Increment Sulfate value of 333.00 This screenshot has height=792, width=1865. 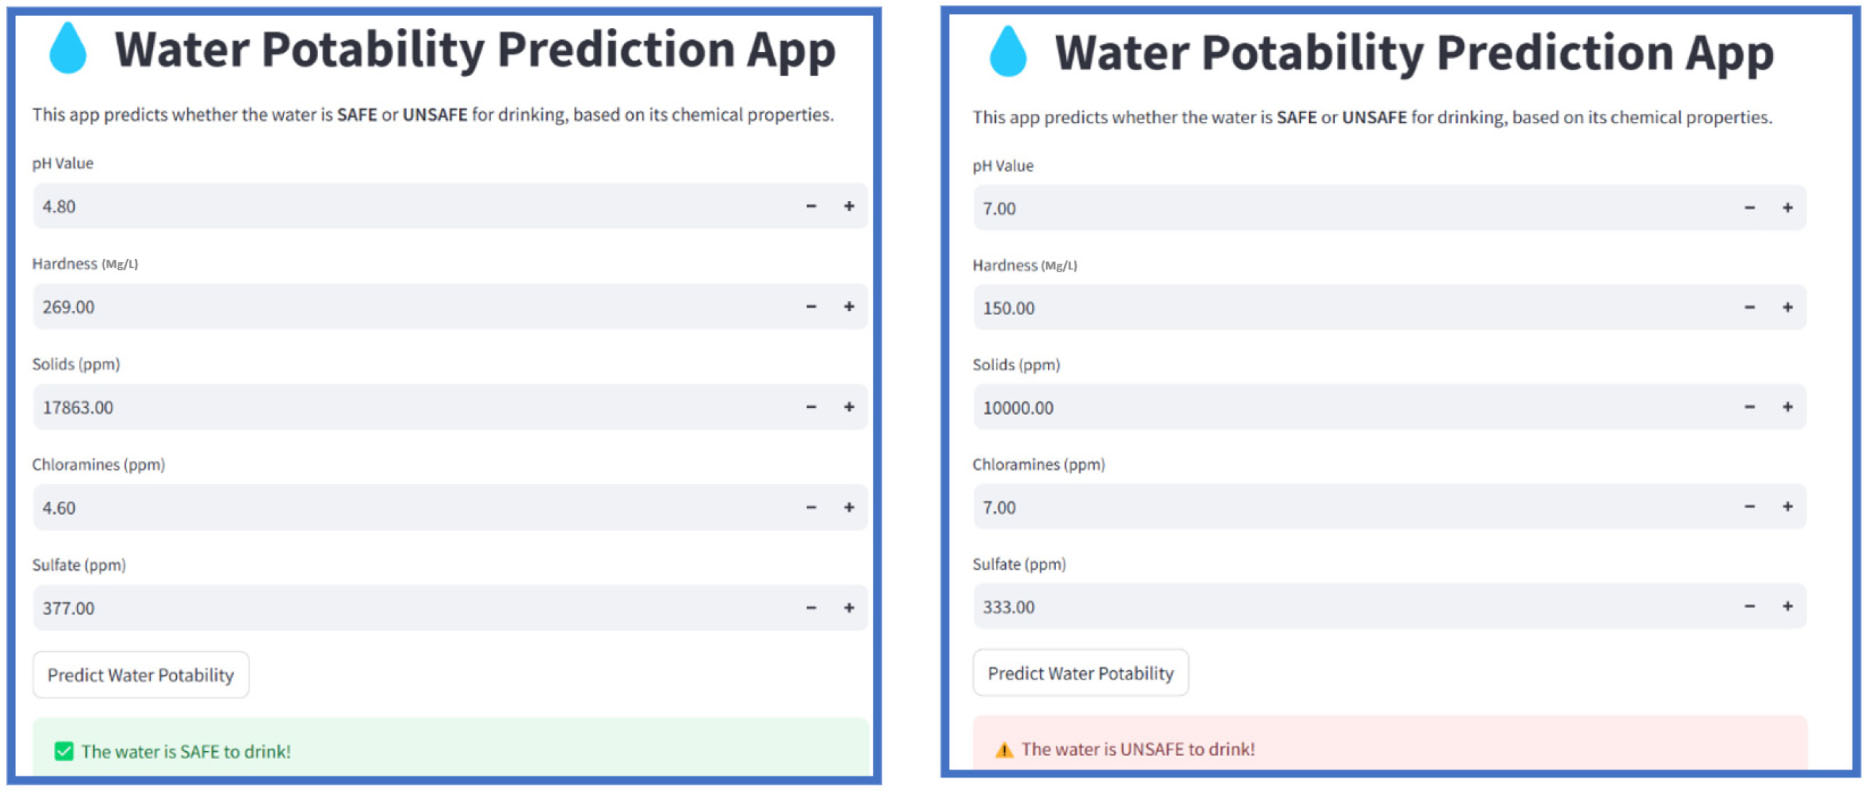(1787, 606)
